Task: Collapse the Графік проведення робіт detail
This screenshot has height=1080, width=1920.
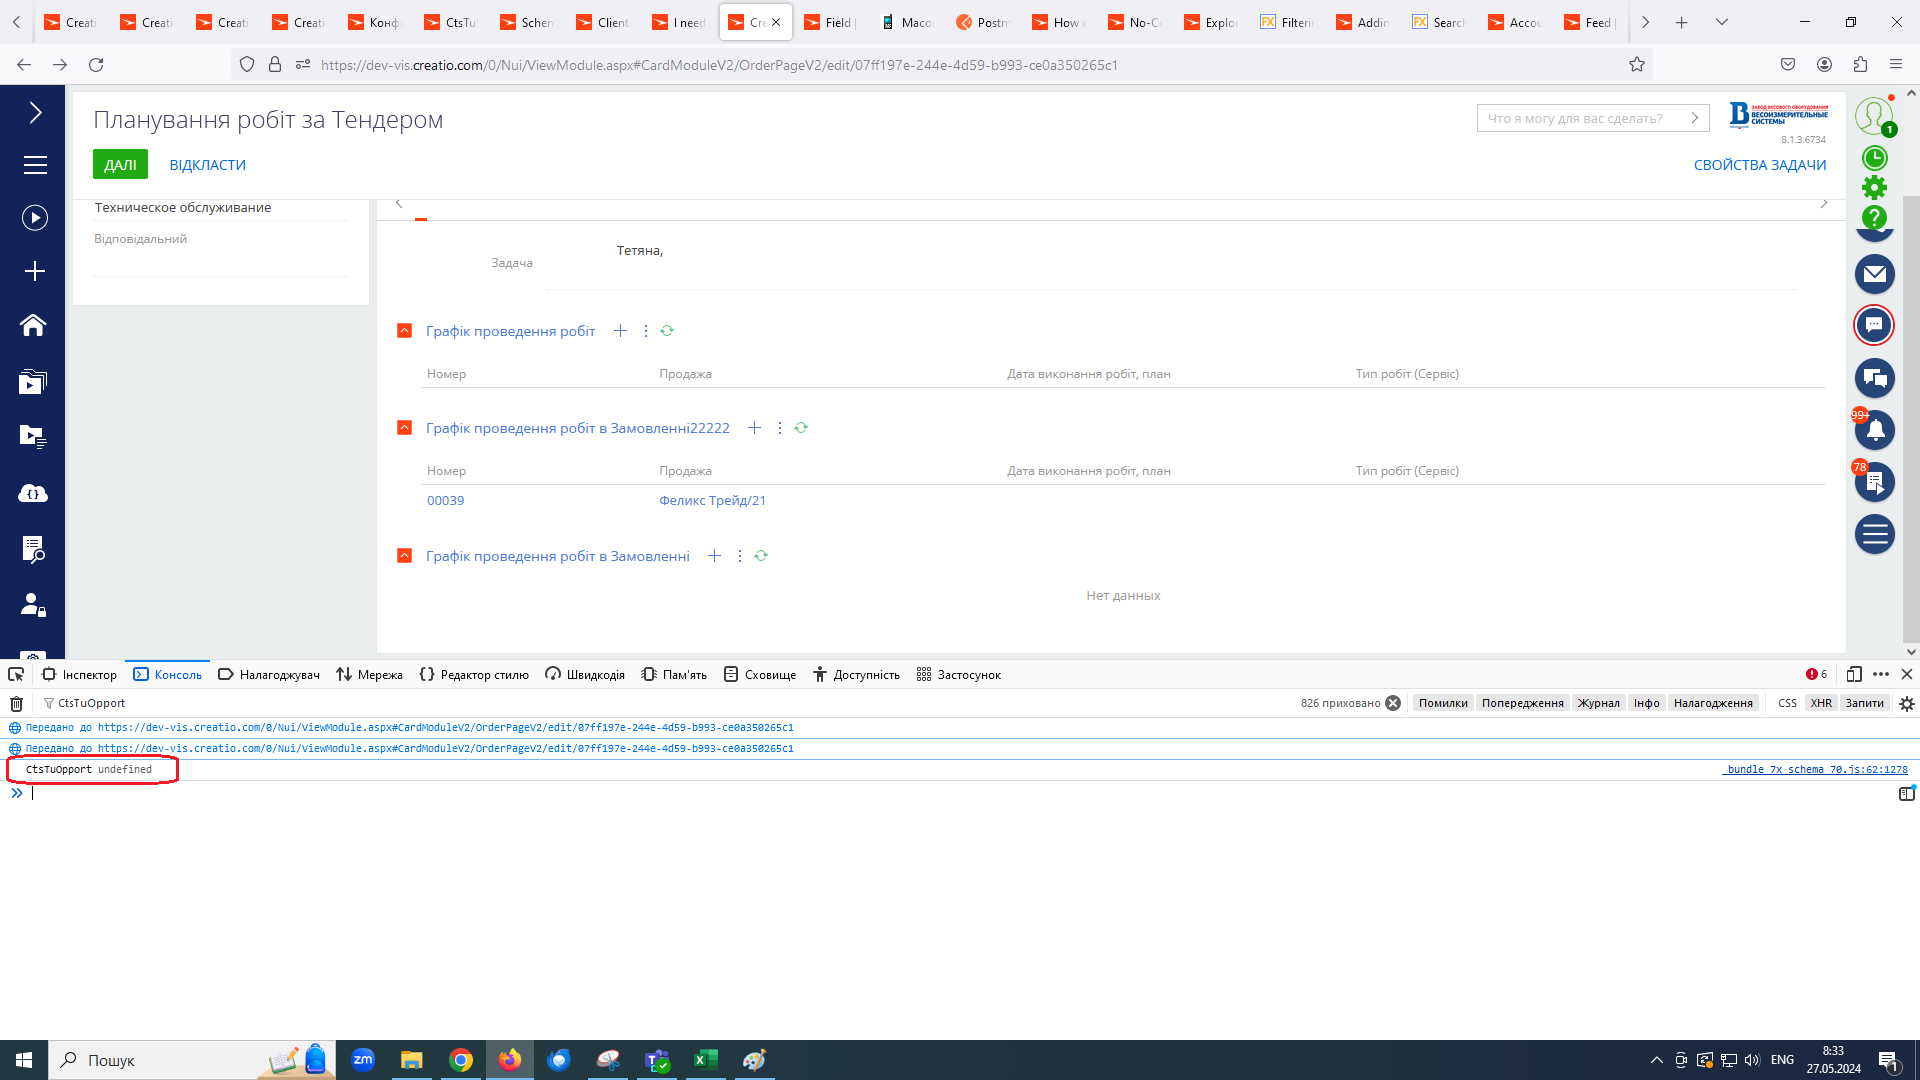Action: pyautogui.click(x=404, y=331)
